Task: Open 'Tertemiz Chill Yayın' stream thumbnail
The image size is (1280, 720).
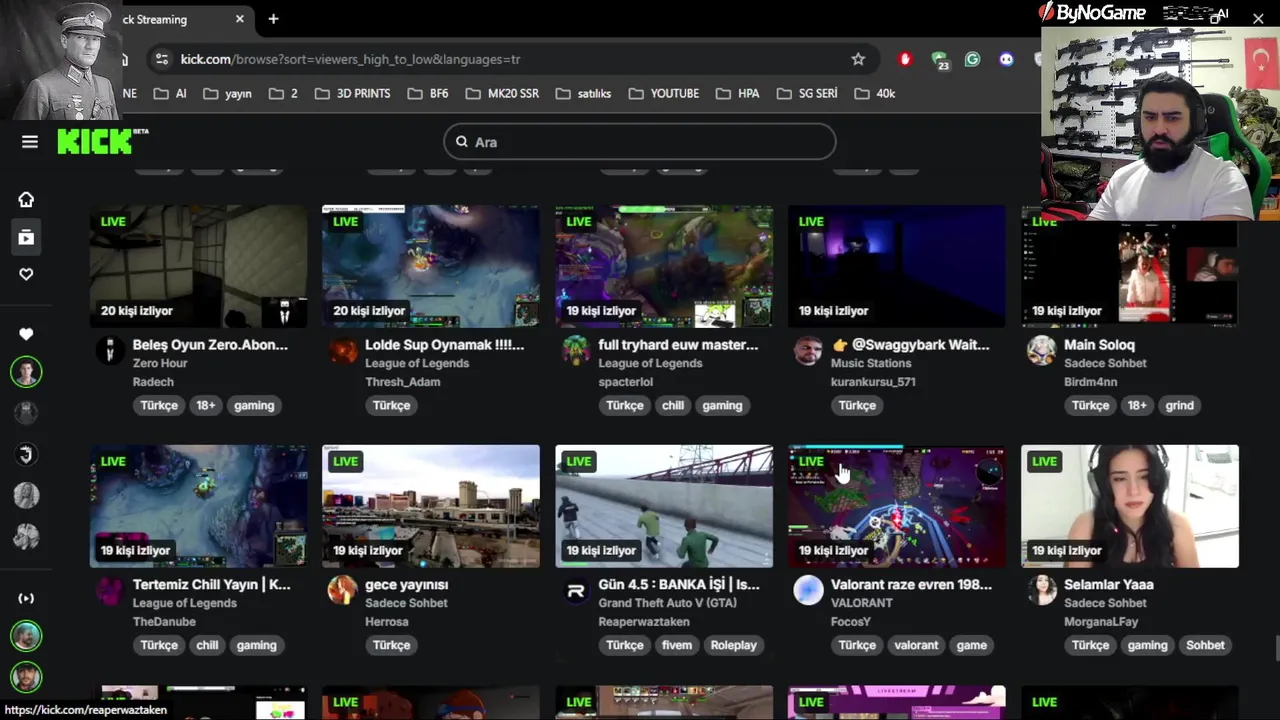Action: pos(199,506)
